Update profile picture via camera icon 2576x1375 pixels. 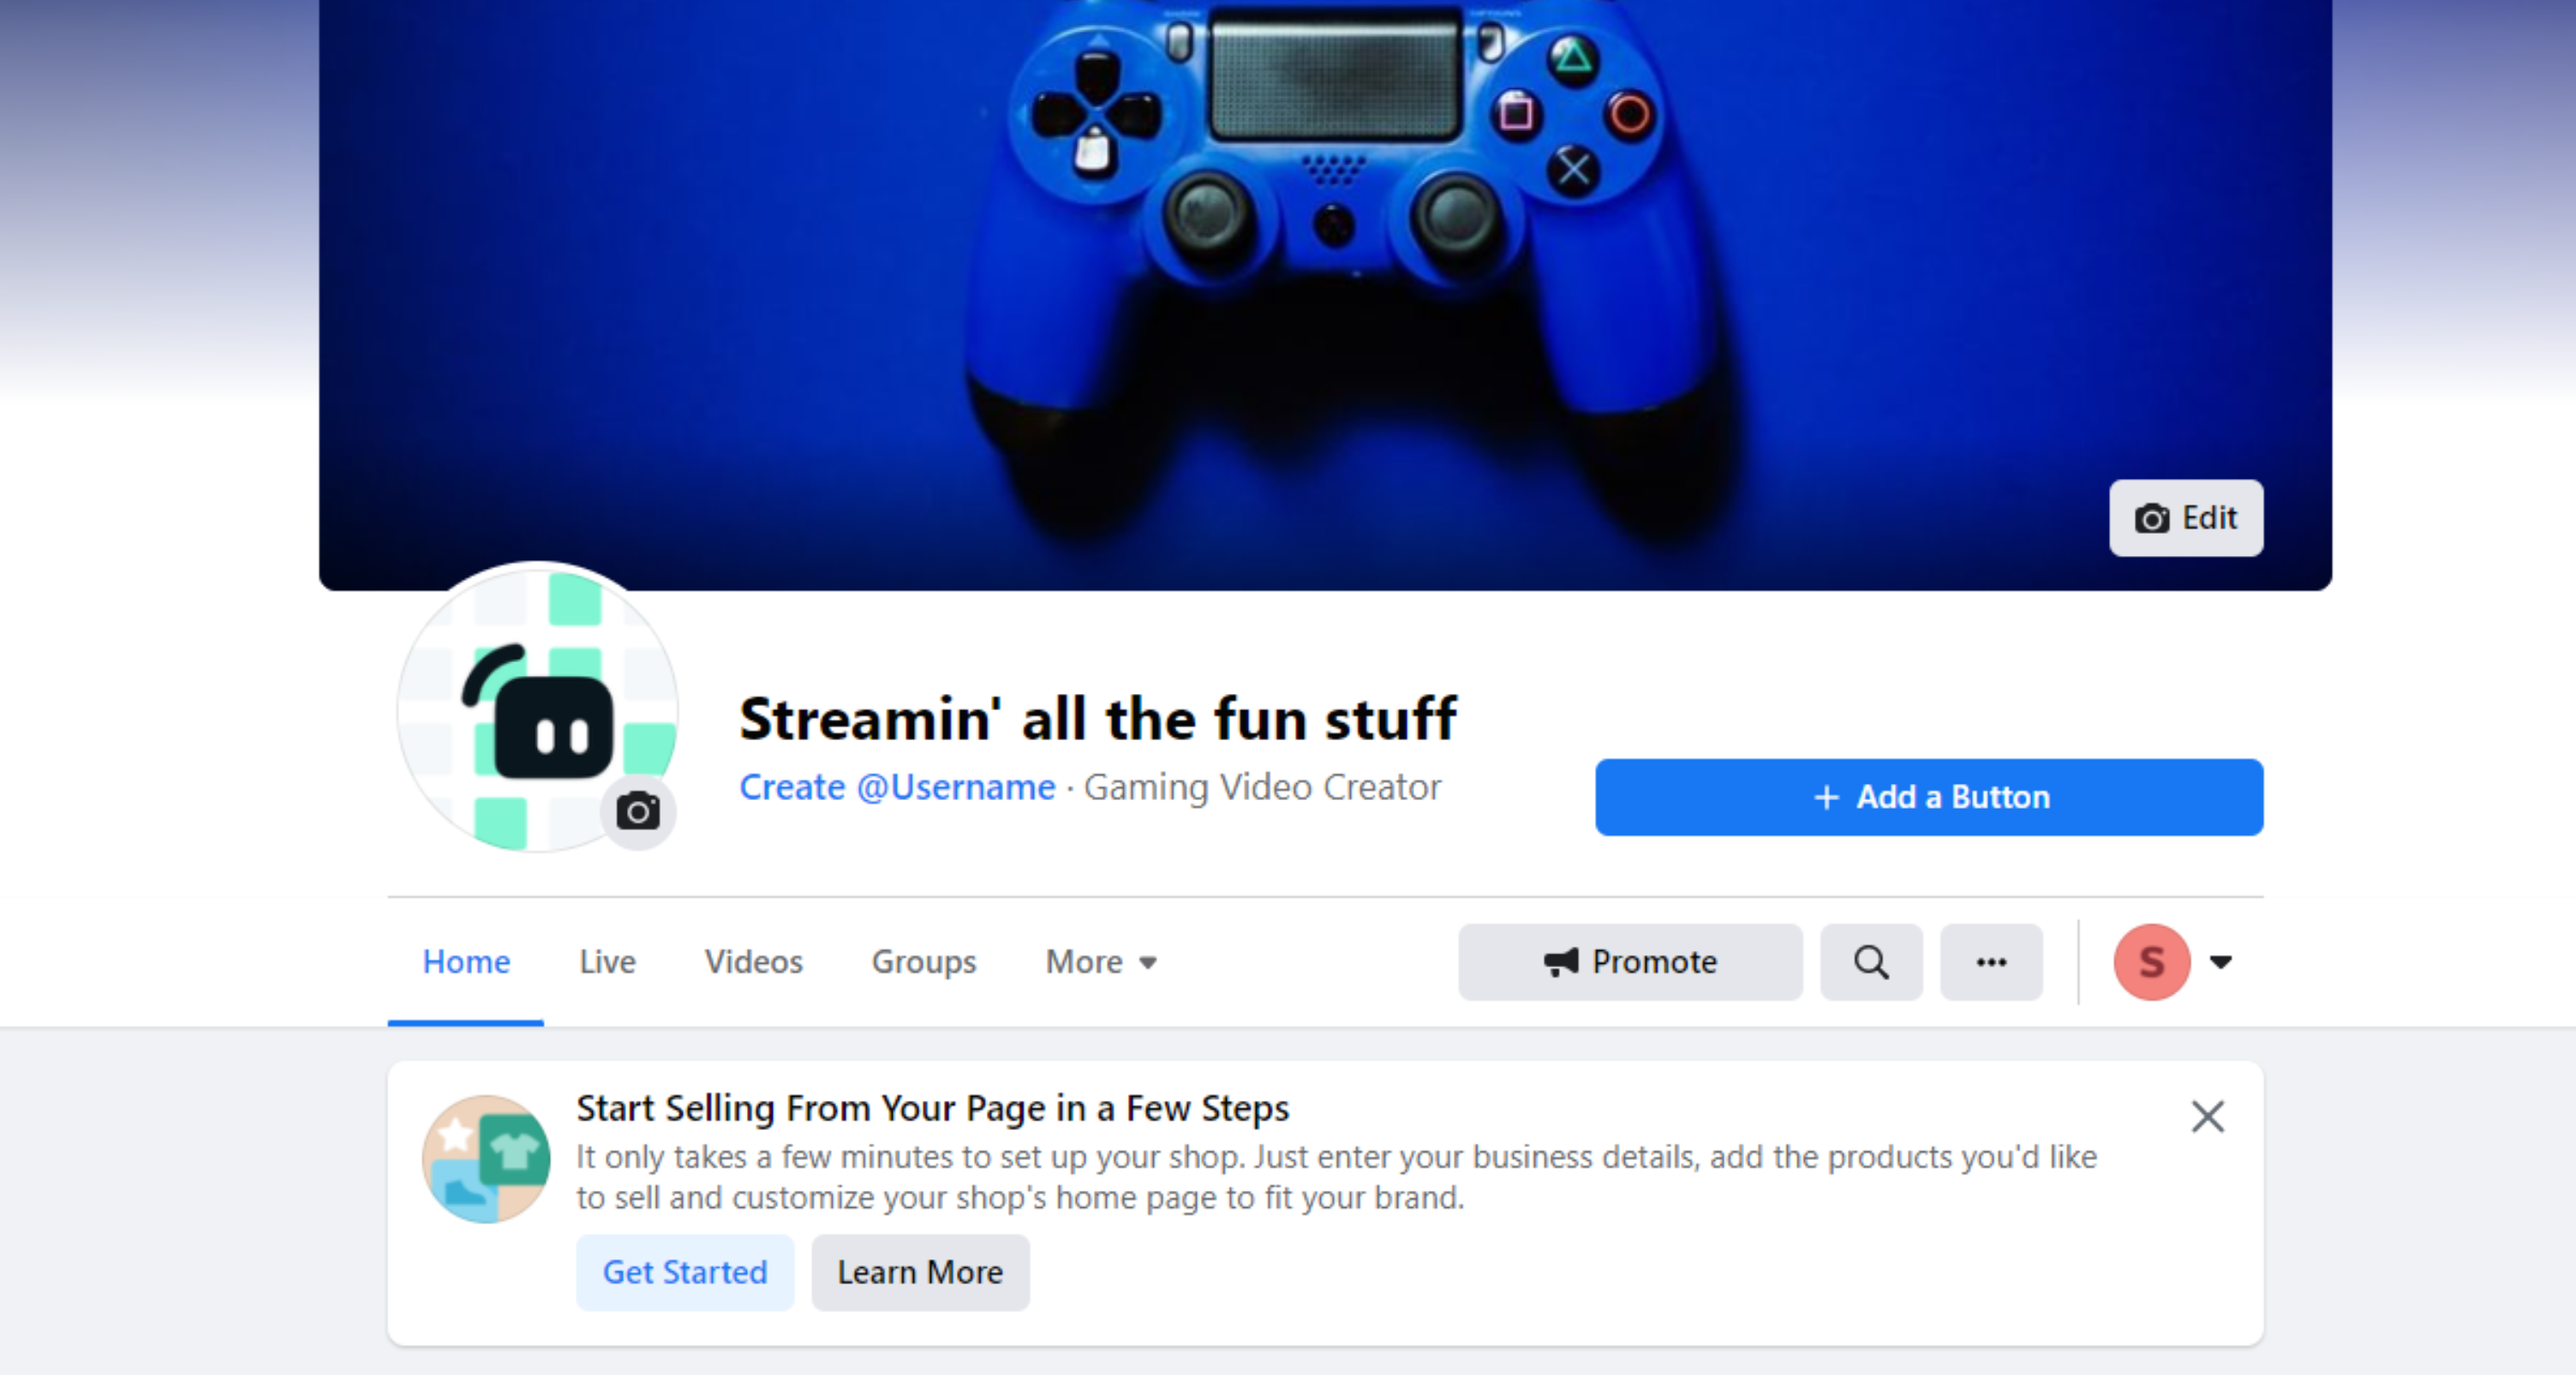638,811
